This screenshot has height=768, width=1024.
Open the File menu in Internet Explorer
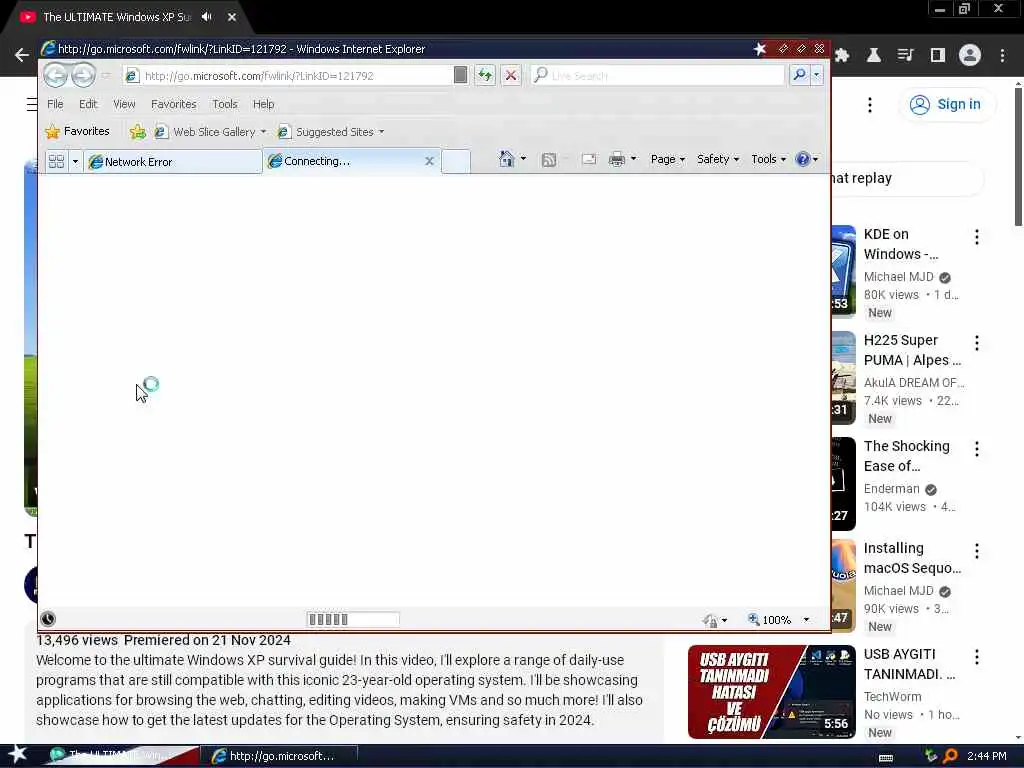point(55,104)
